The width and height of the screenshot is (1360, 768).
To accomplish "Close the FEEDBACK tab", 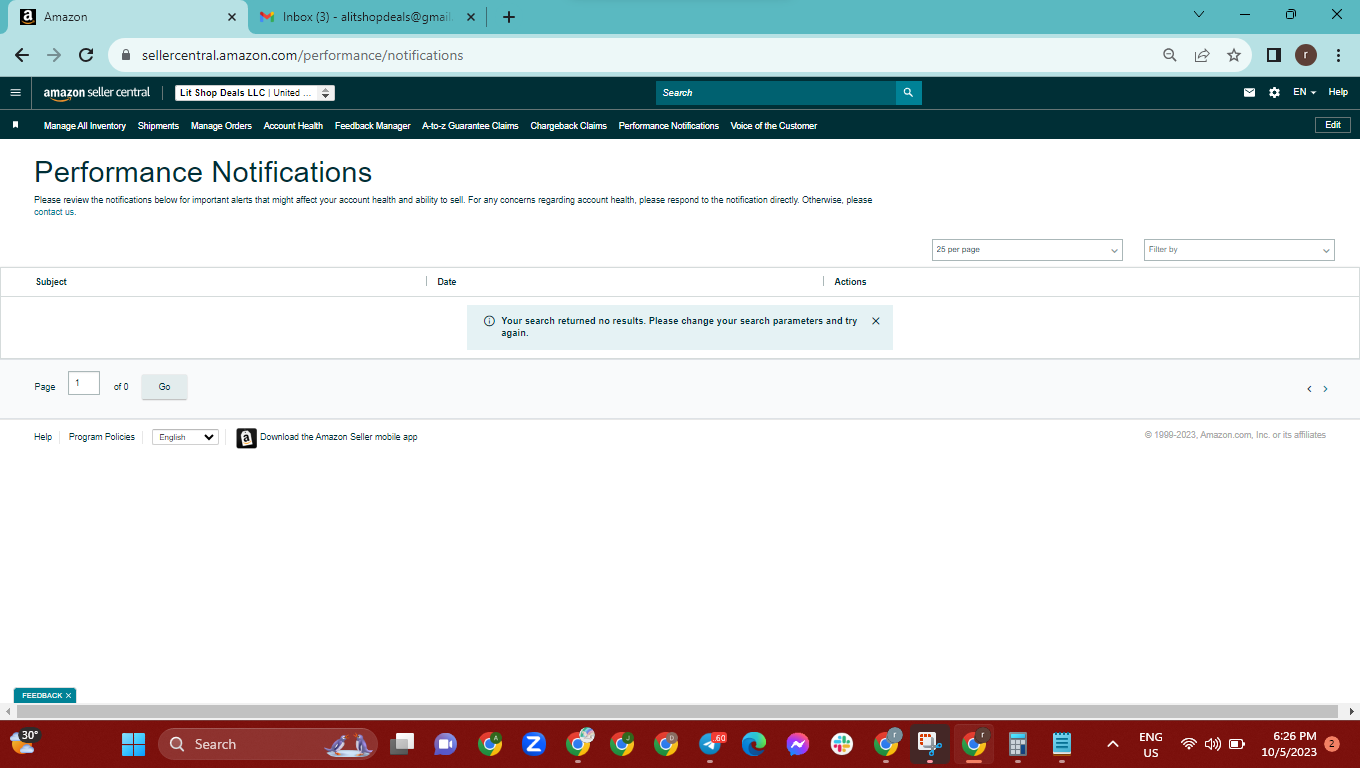I will pyautogui.click(x=69, y=695).
